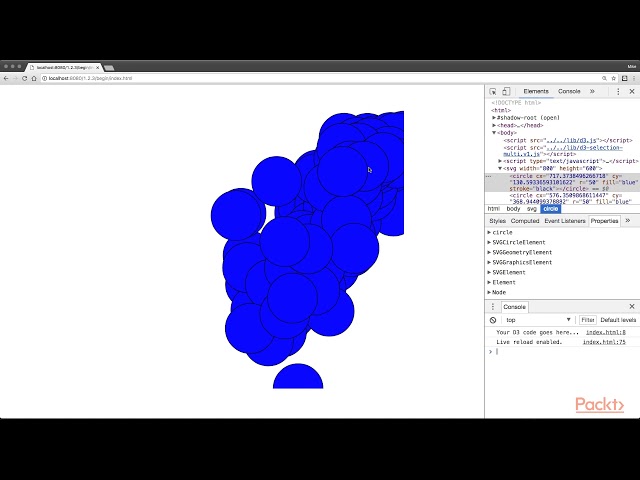Toggle the device toolbar icon
The width and height of the screenshot is (640, 480).
coord(506,91)
